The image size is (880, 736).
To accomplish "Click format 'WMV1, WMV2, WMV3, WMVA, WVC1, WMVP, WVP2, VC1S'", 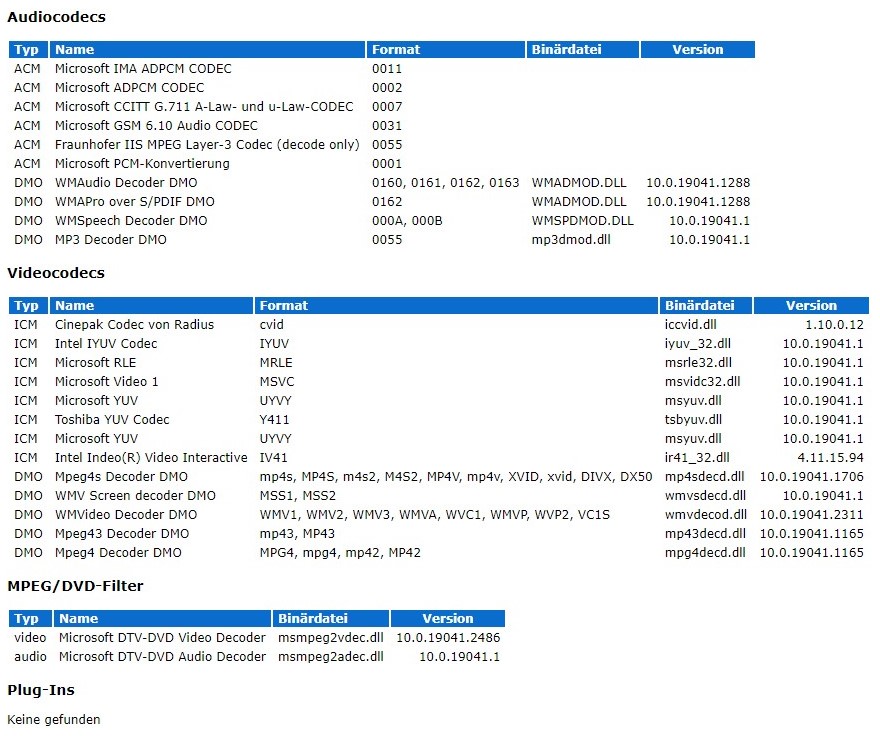I will point(434,515).
